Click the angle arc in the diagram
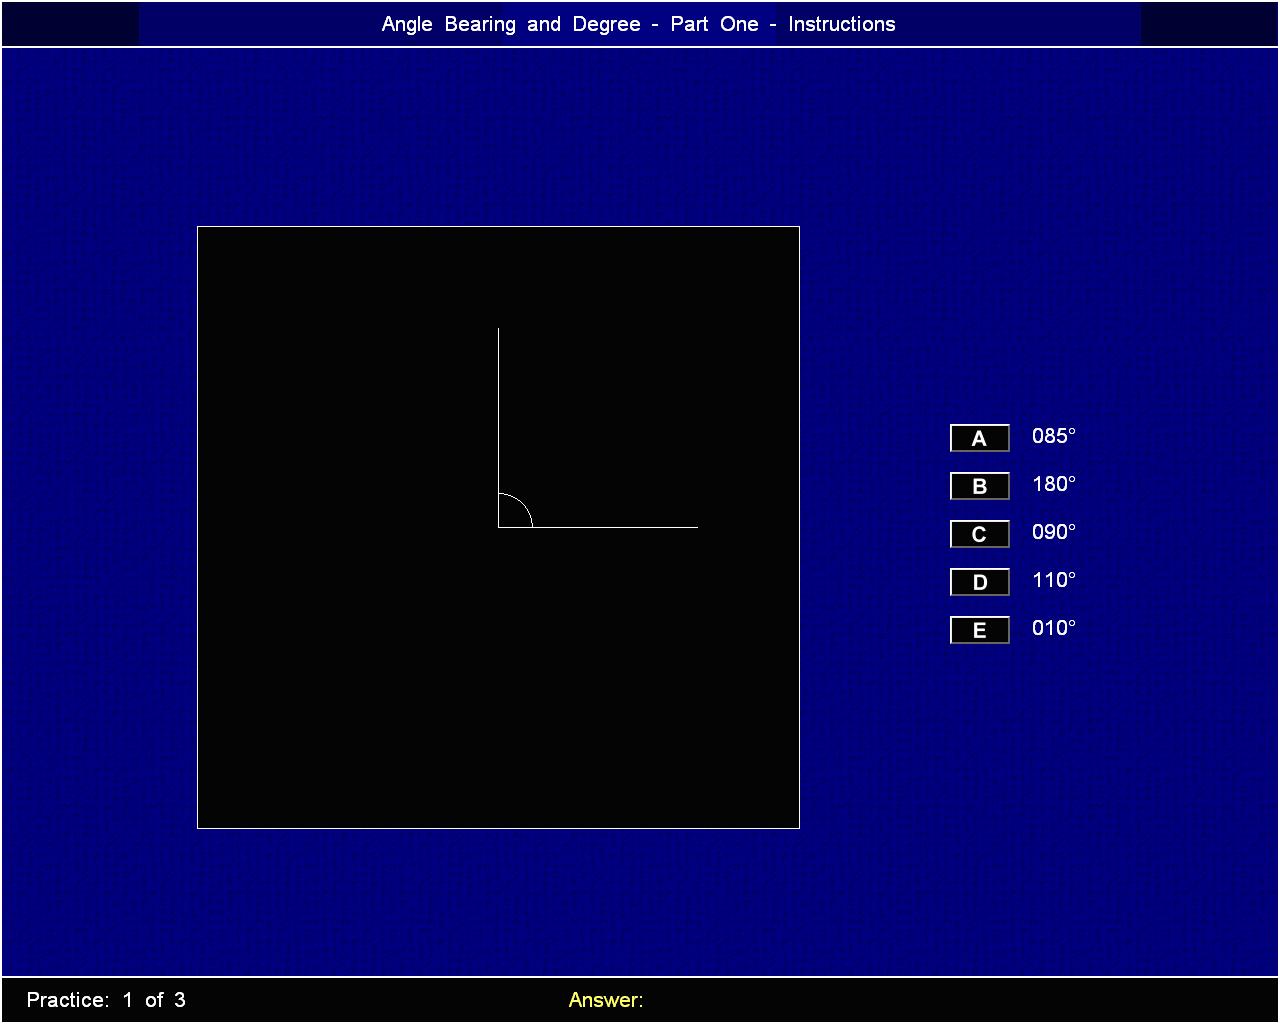This screenshot has width=1280, height=1024. pyautogui.click(x=523, y=503)
